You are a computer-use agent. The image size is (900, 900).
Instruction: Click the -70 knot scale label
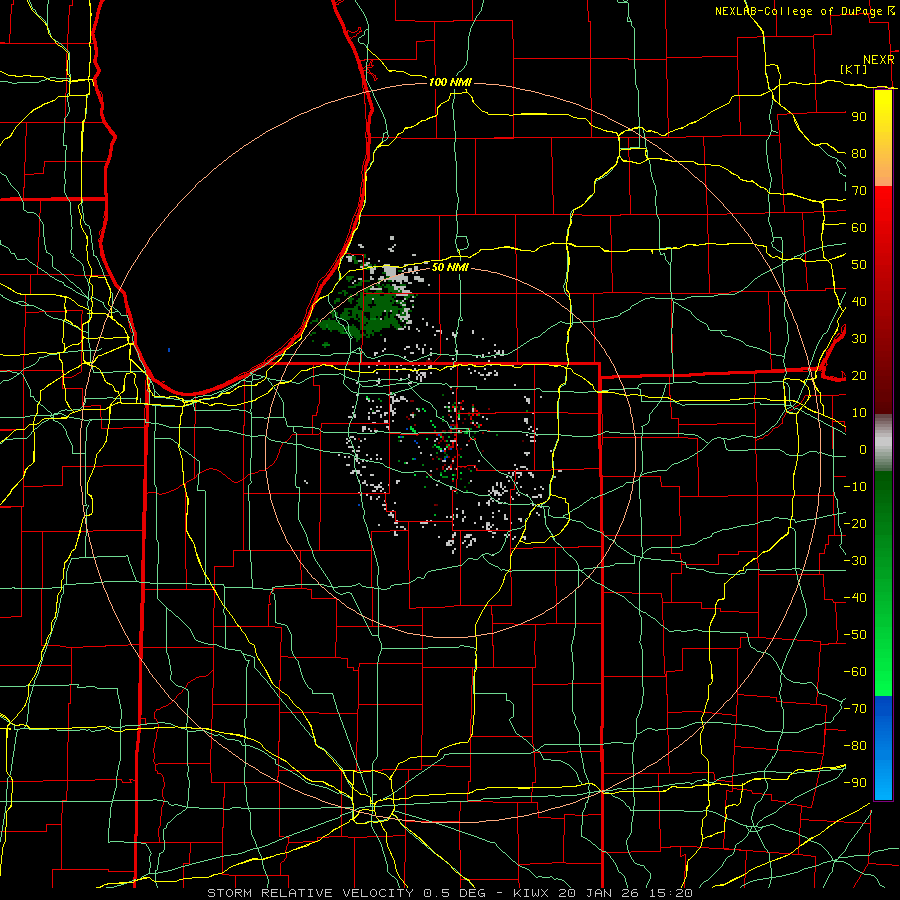tap(855, 709)
